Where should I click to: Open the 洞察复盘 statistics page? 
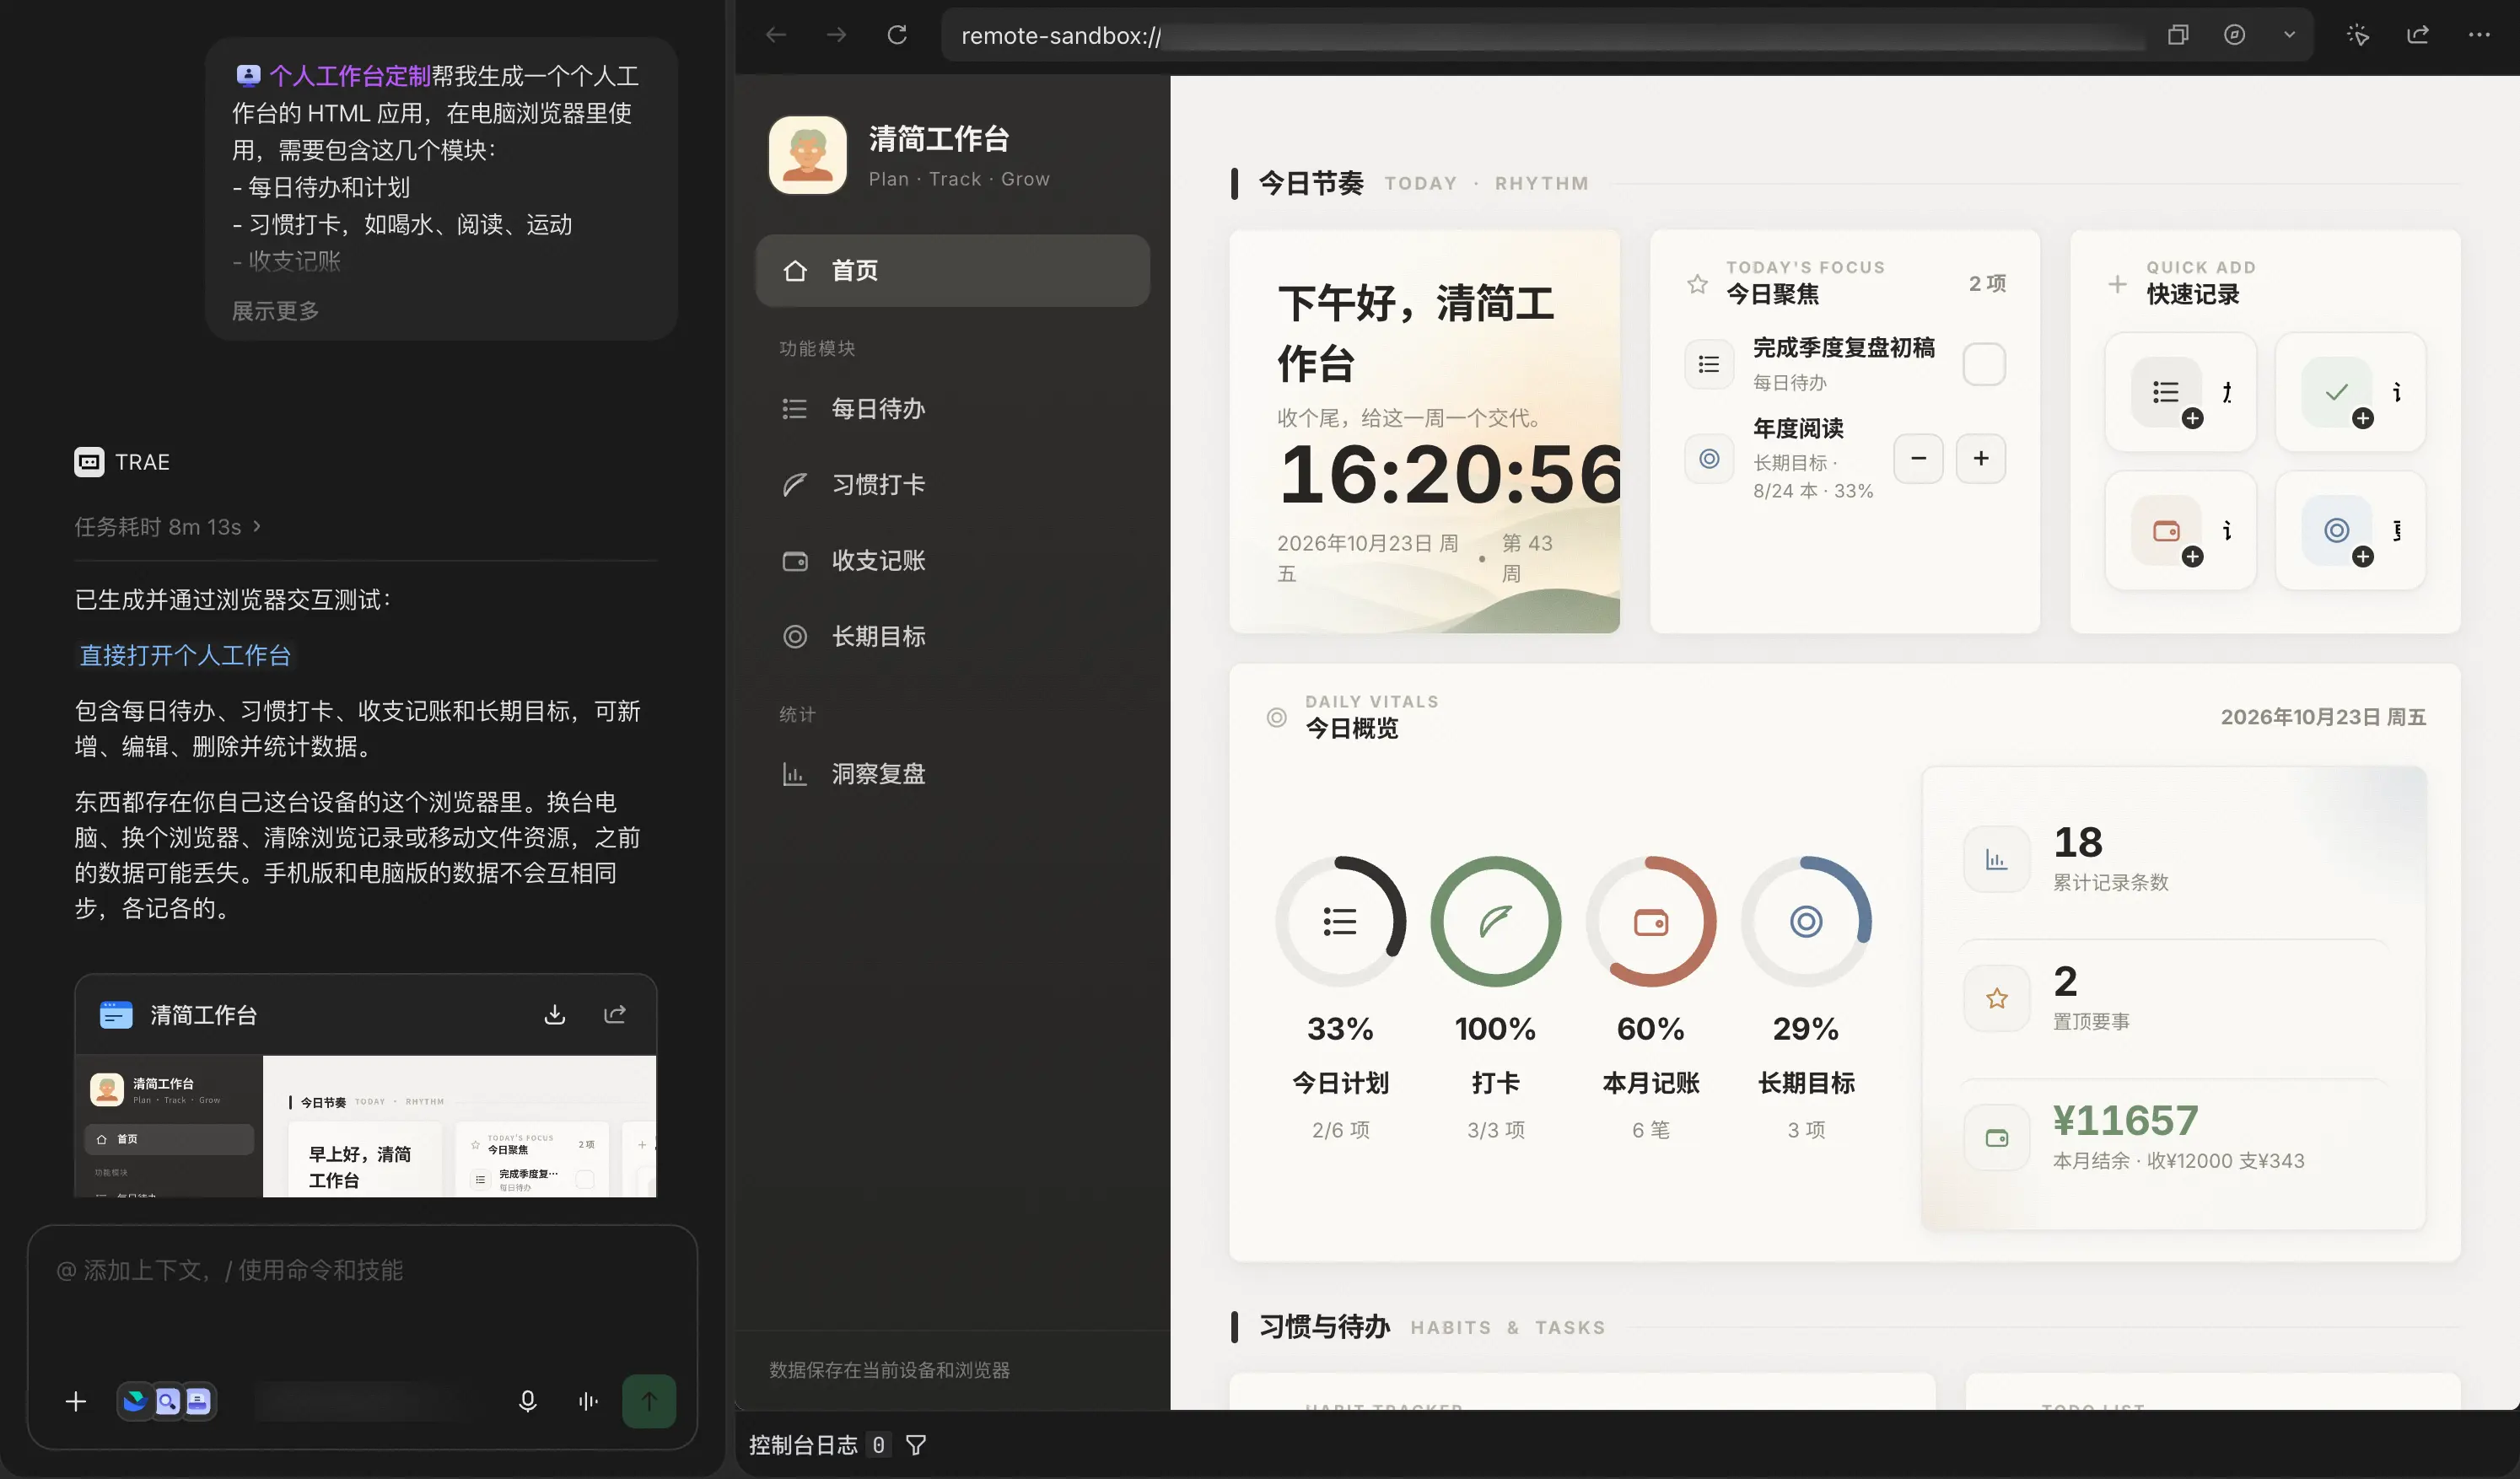coord(952,773)
